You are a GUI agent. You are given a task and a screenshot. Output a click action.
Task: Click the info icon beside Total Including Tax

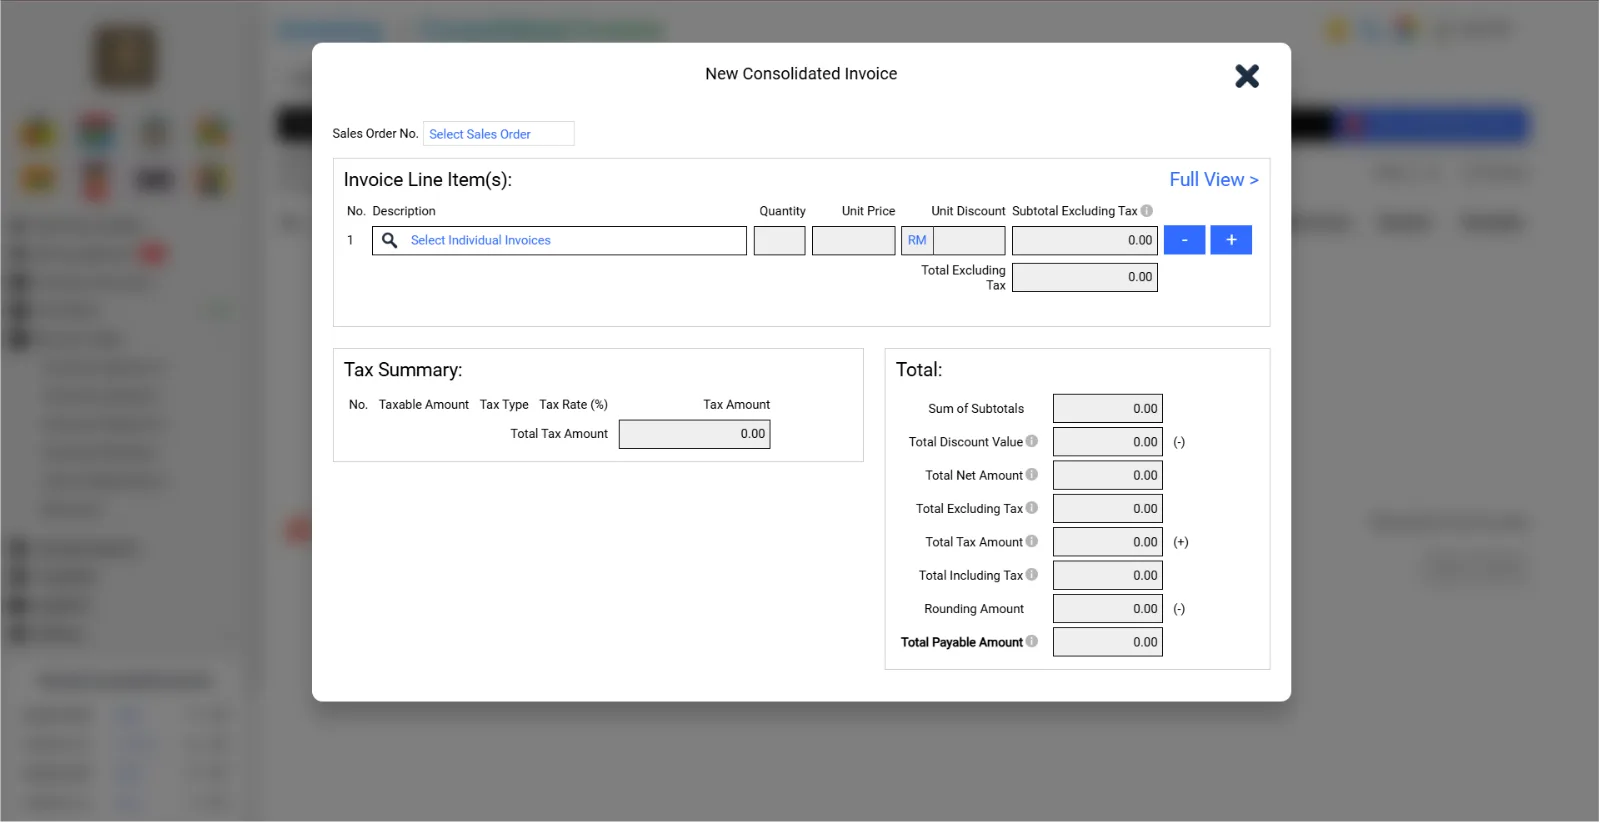coord(1032,575)
